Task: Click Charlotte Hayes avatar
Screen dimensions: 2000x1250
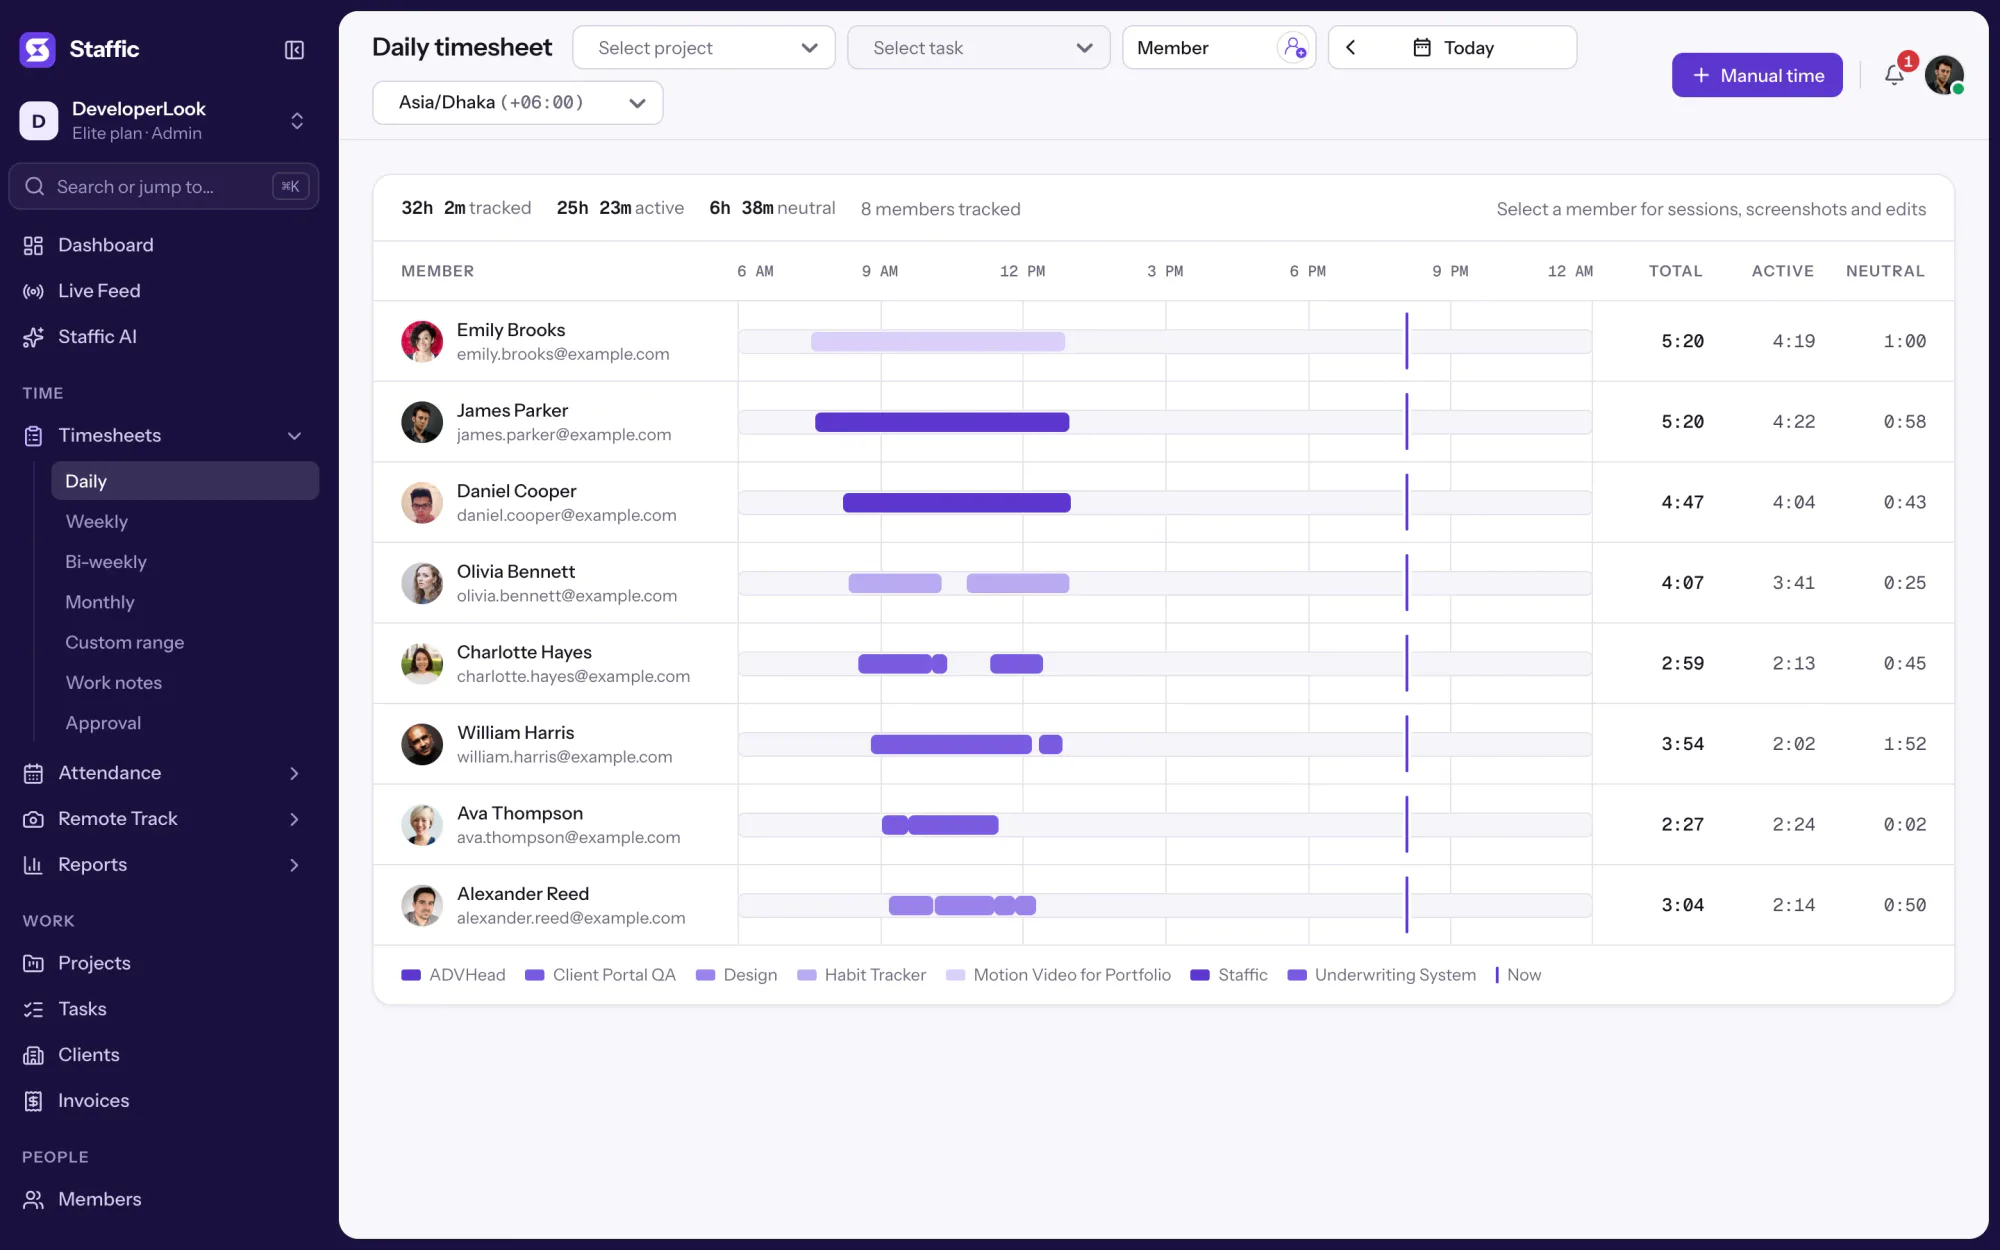Action: click(422, 664)
